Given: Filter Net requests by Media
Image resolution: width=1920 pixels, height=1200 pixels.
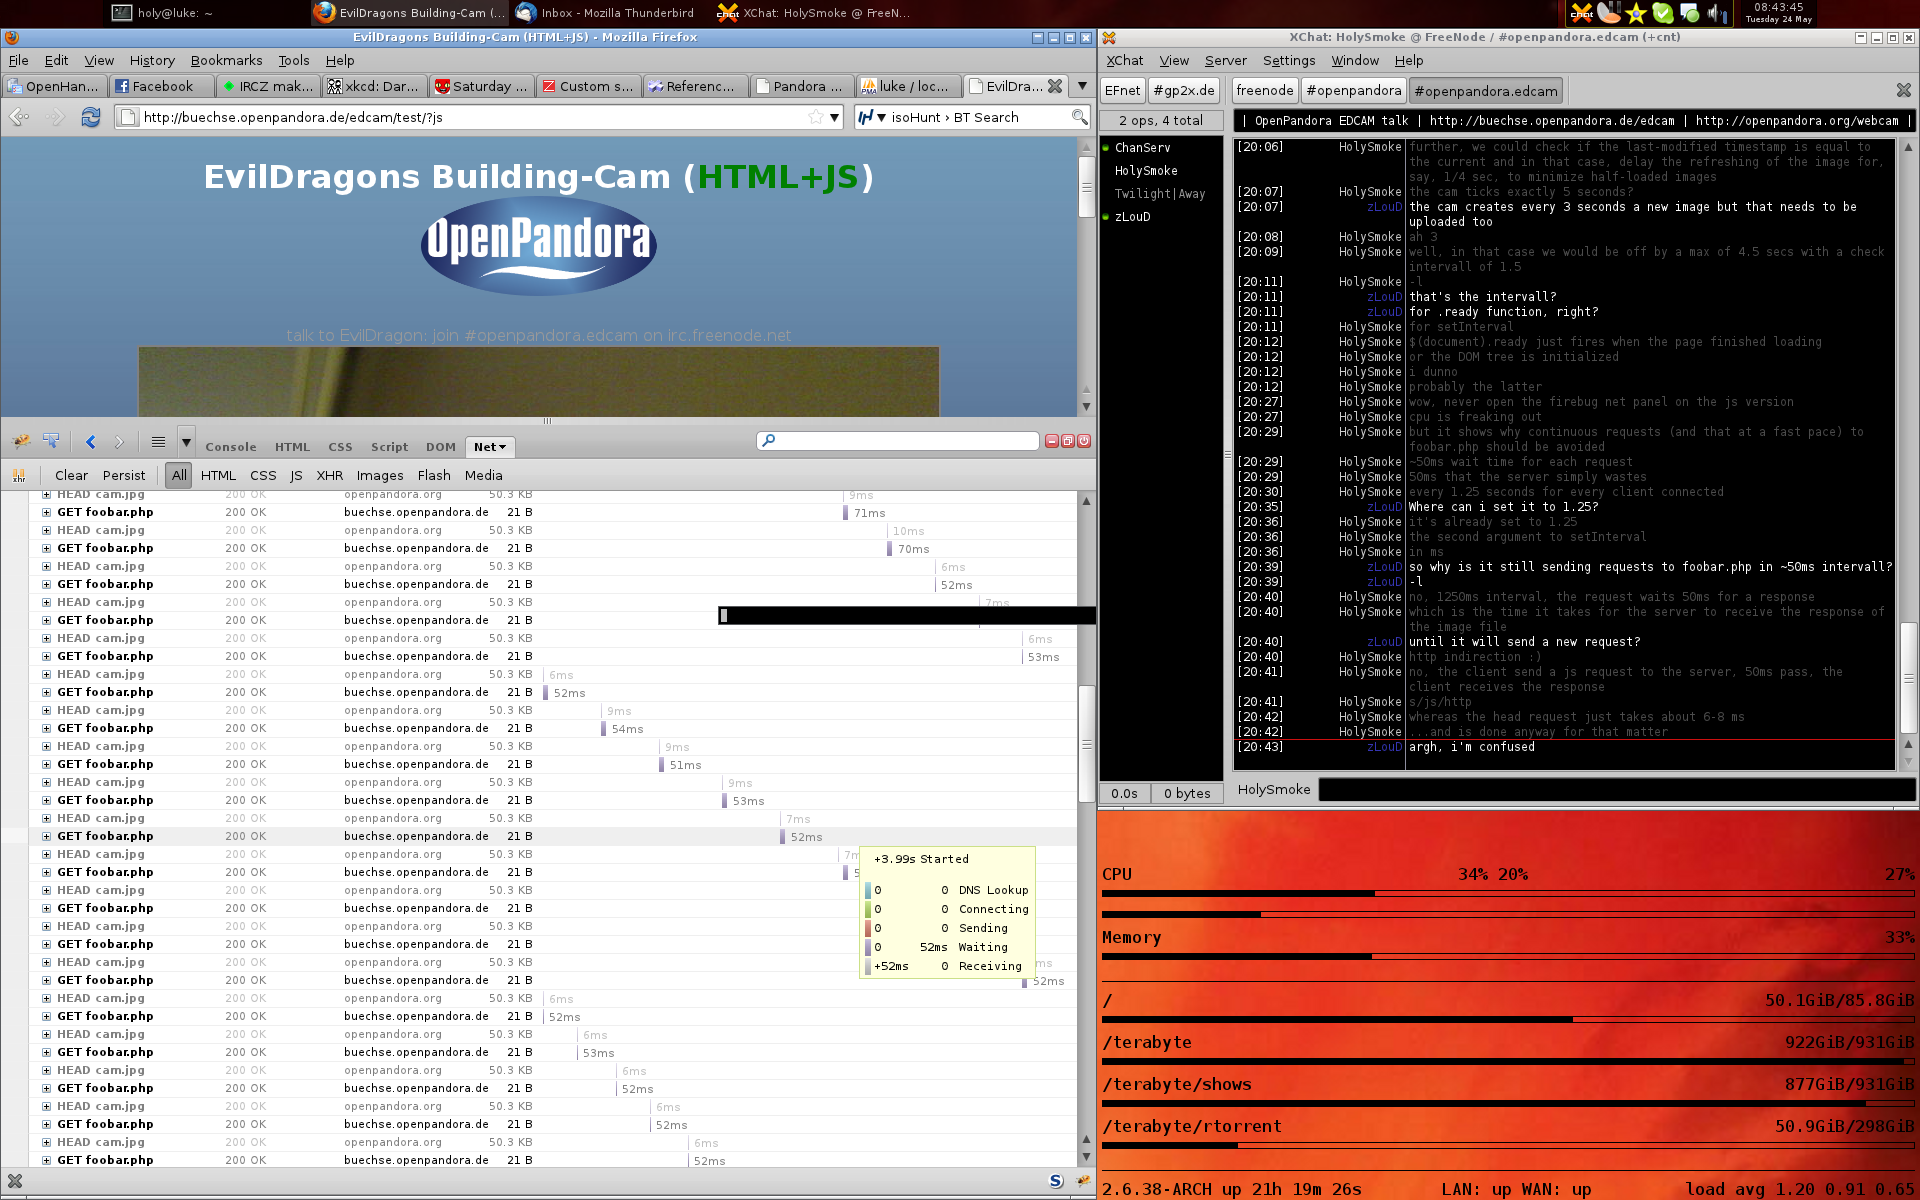Looking at the screenshot, I should tap(484, 476).
